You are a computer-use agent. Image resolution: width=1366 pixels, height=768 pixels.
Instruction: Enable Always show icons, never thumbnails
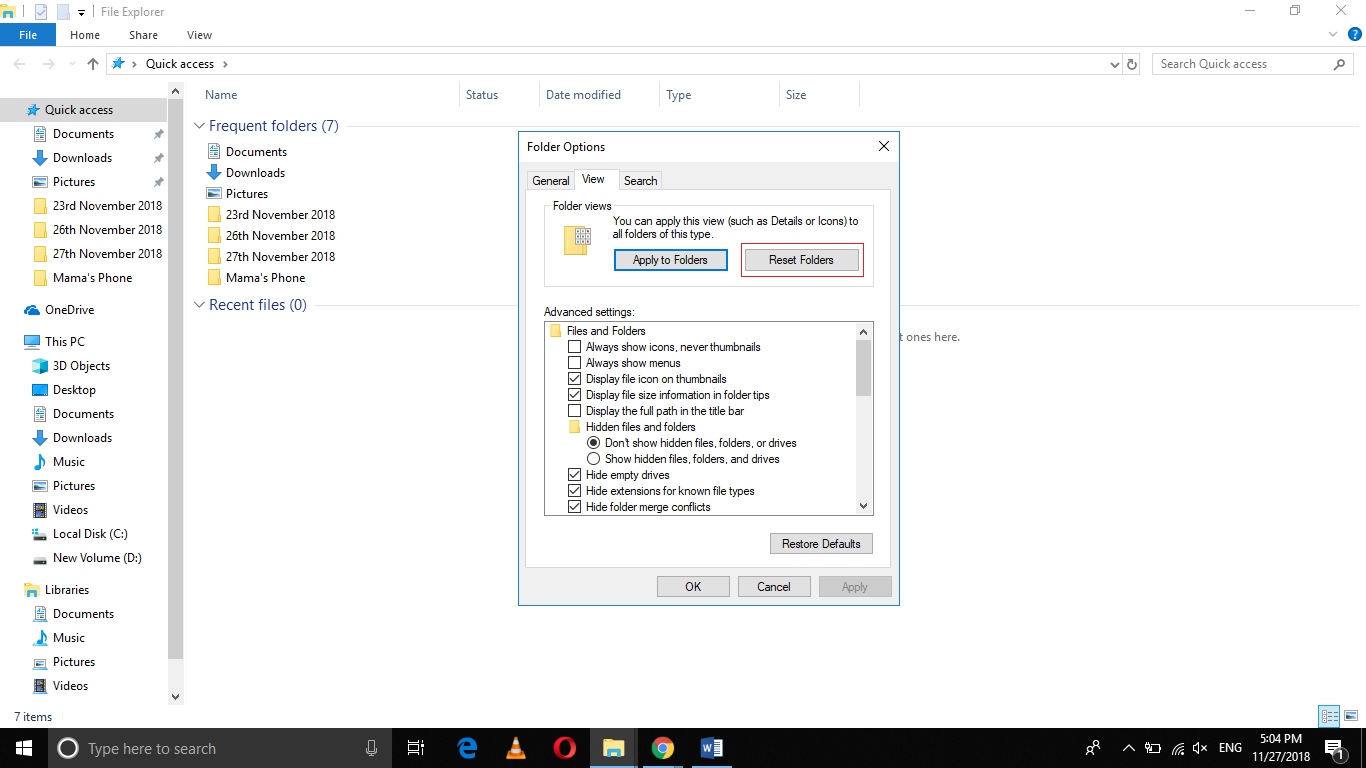click(575, 346)
